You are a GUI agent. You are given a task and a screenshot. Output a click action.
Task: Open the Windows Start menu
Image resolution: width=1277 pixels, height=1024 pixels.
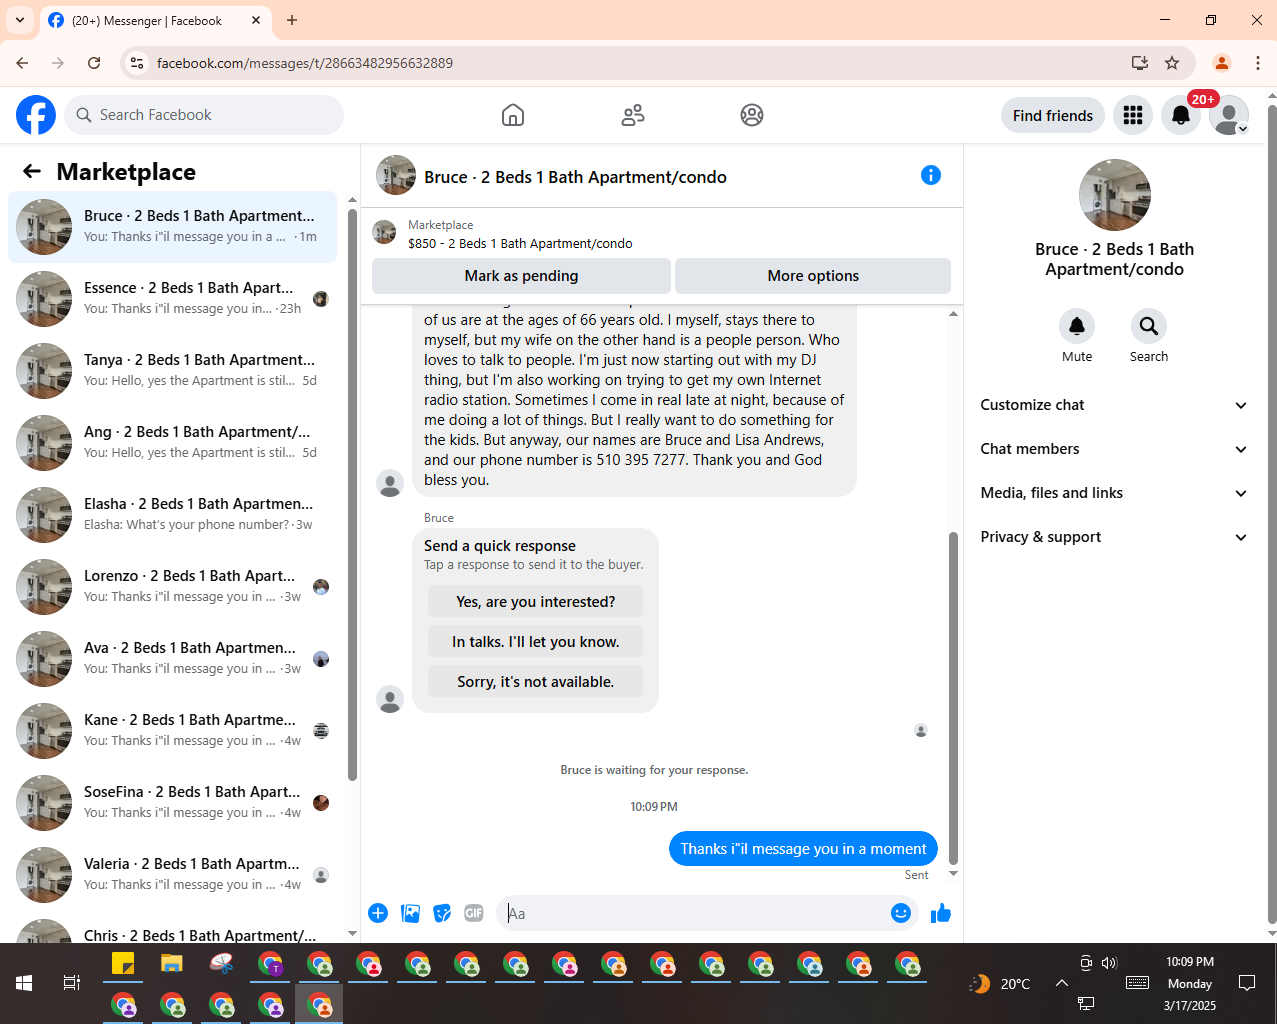tap(24, 983)
